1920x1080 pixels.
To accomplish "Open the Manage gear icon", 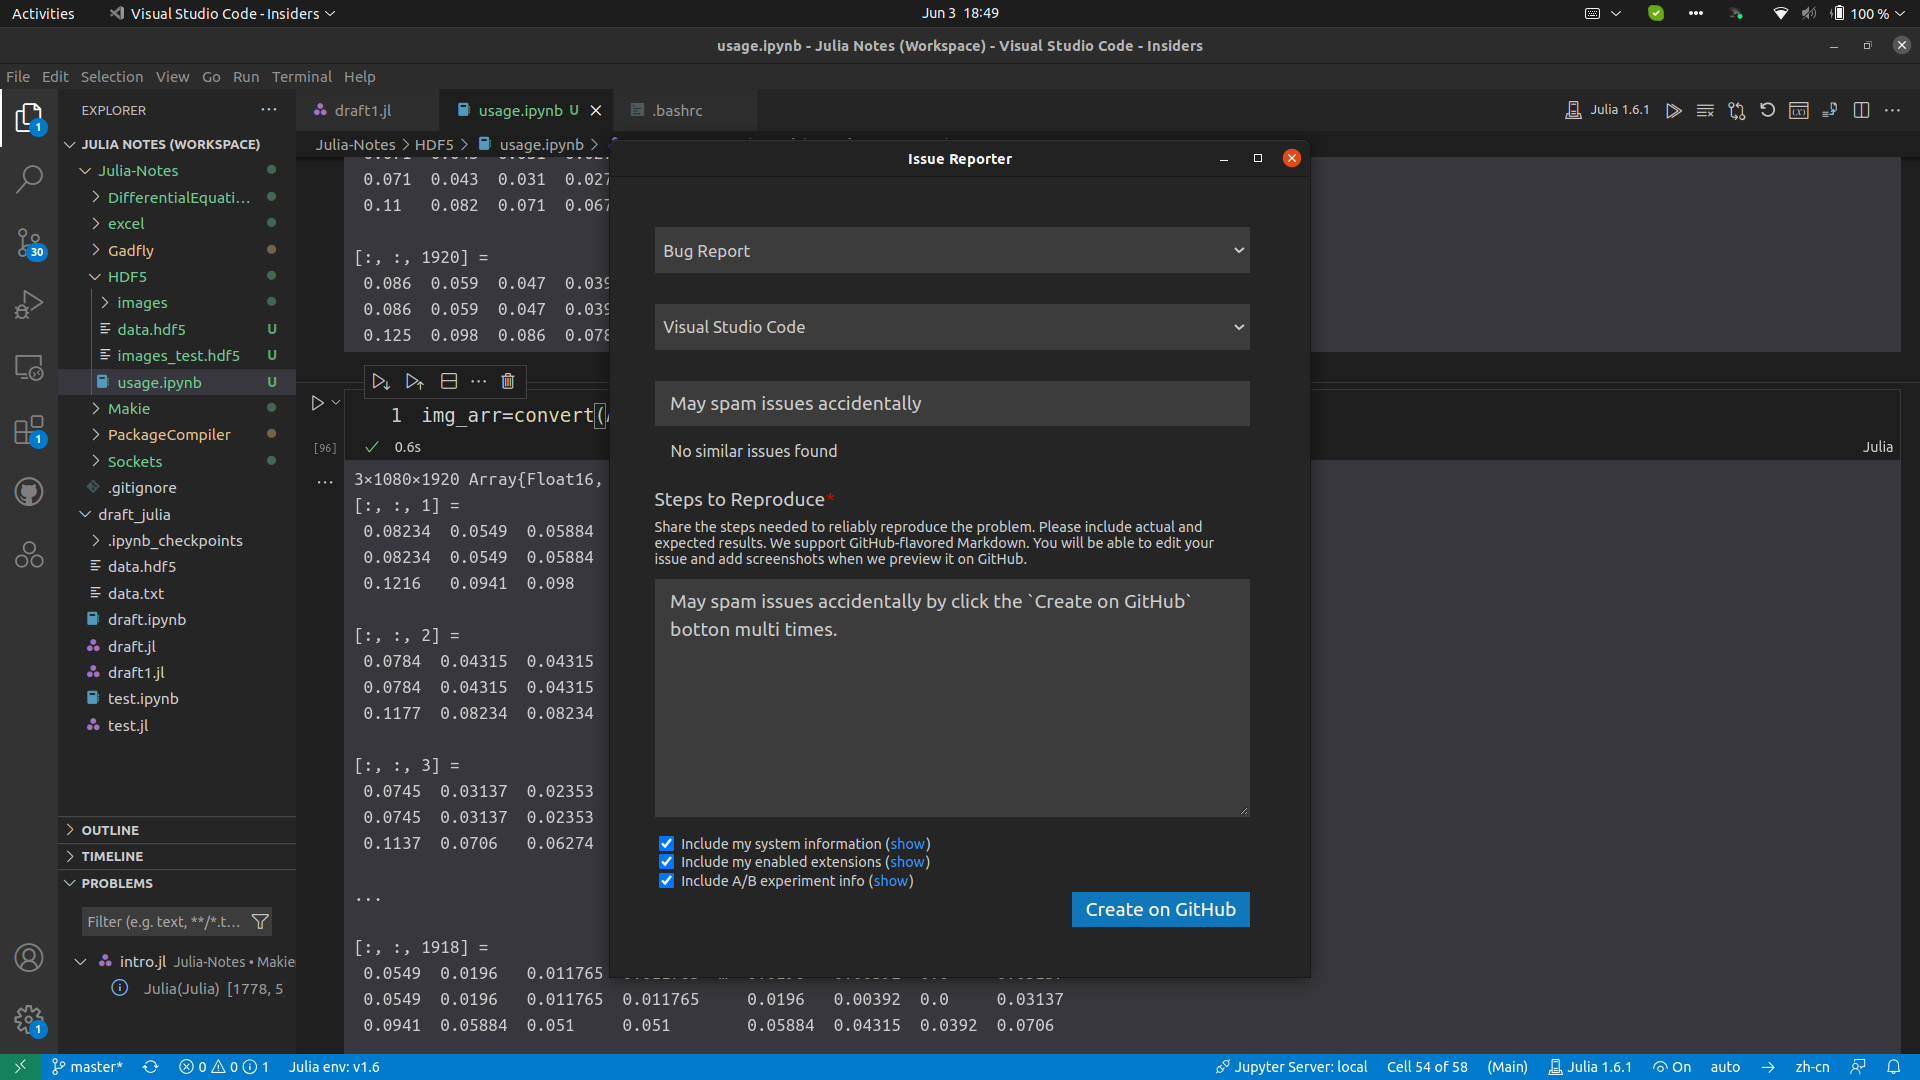I will [29, 1020].
